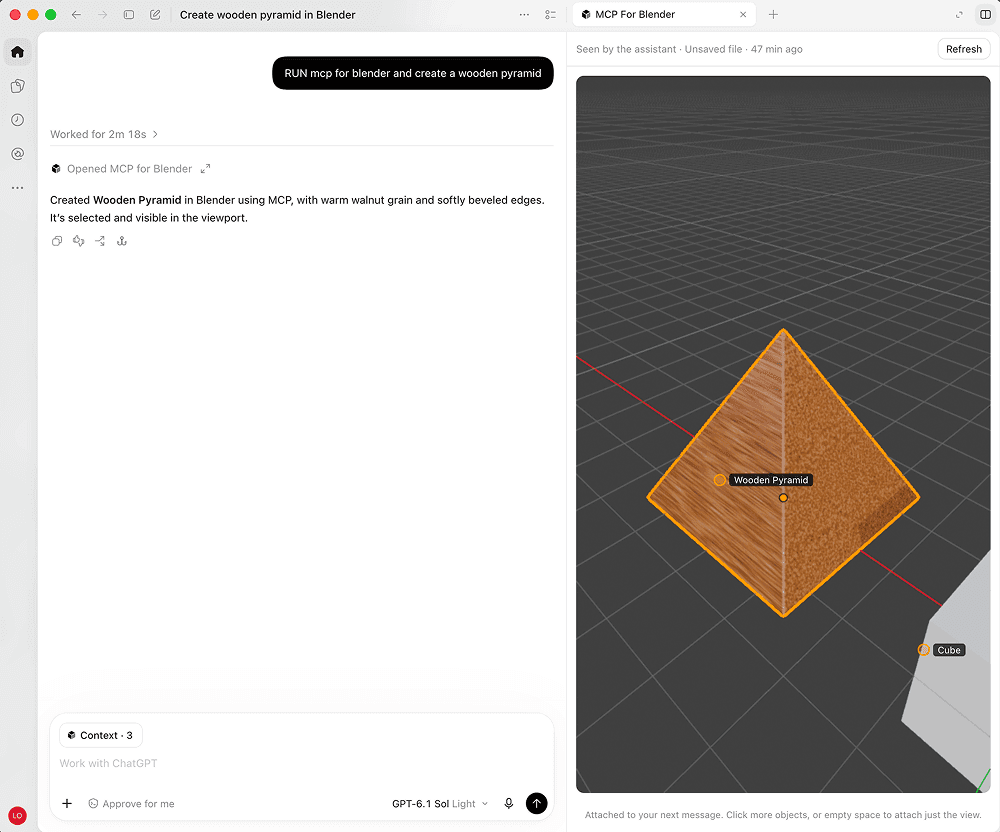Open conversation options ellipsis in header
Image resolution: width=1000 pixels, height=832 pixels.
click(524, 15)
